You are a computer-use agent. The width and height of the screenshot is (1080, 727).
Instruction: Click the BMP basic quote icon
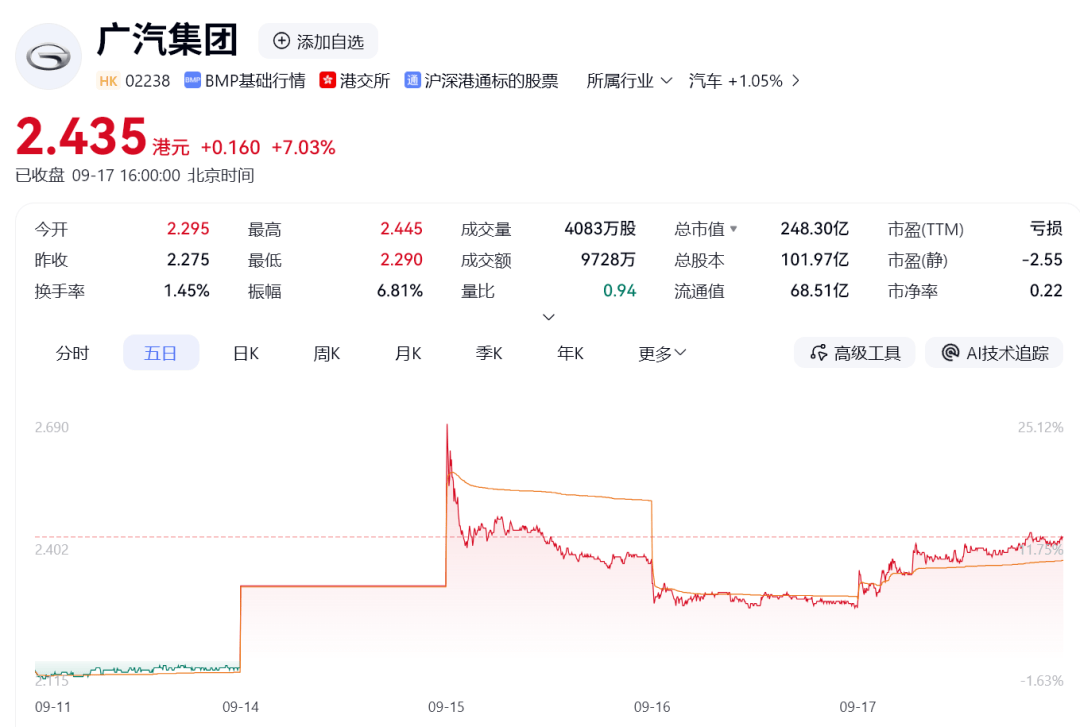[x=192, y=81]
